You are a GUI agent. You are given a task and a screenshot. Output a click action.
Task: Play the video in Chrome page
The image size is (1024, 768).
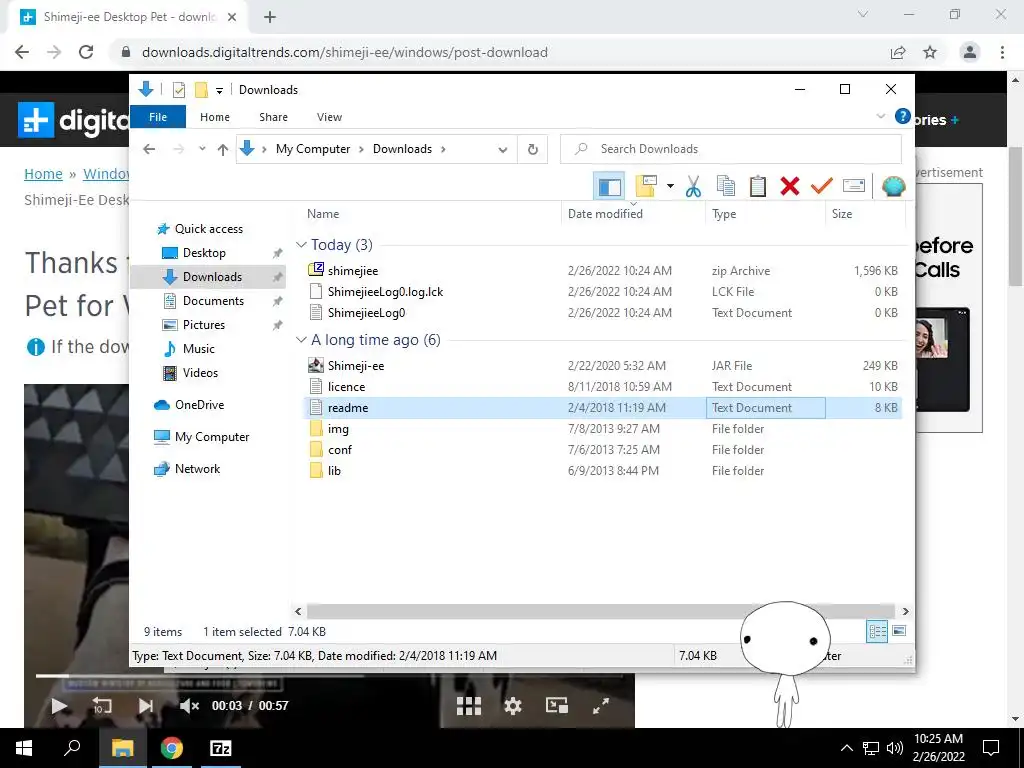click(59, 705)
